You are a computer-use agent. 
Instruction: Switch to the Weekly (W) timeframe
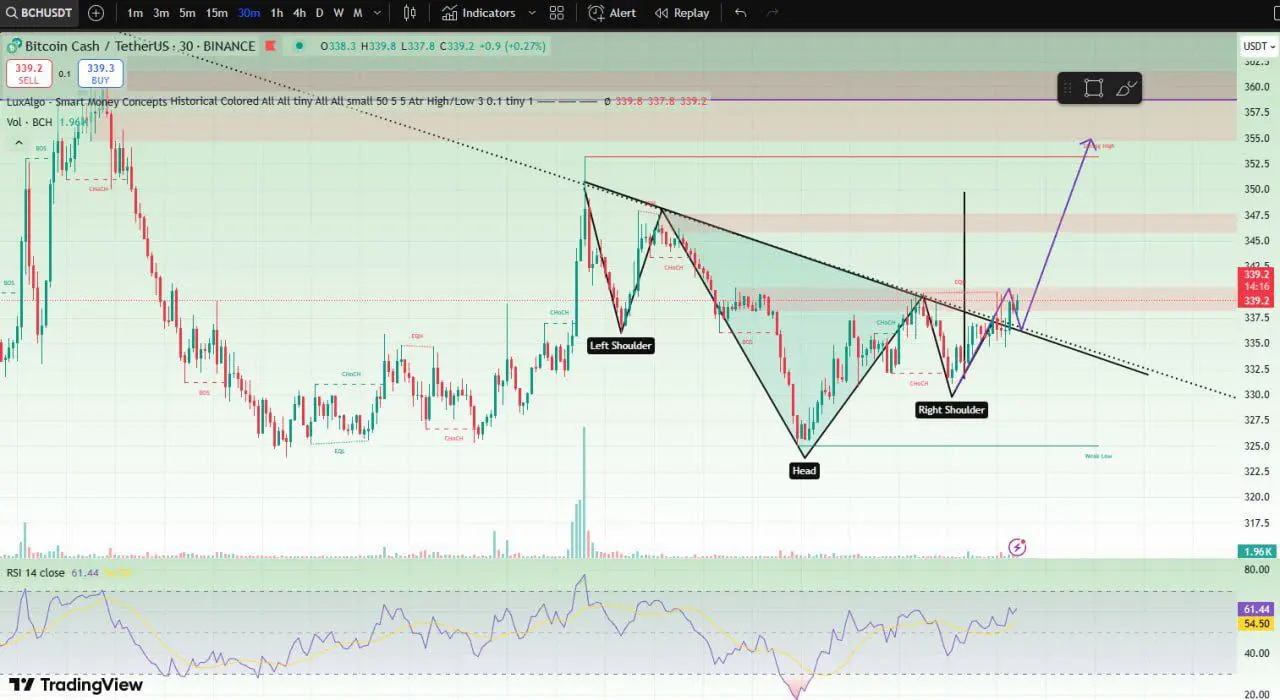[338, 13]
